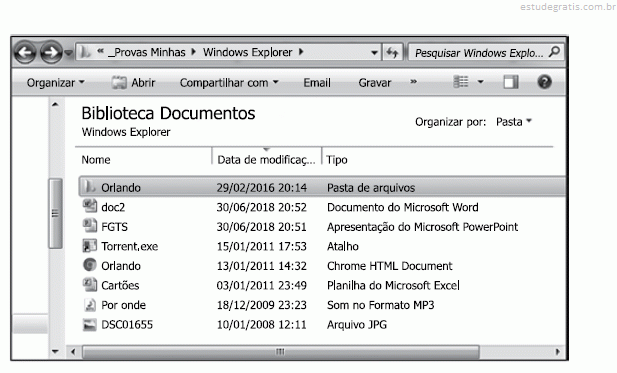Image resolution: width=617 pixels, height=373 pixels.
Task: Select the FGTS PowerPoint file icon
Action: tap(90, 225)
